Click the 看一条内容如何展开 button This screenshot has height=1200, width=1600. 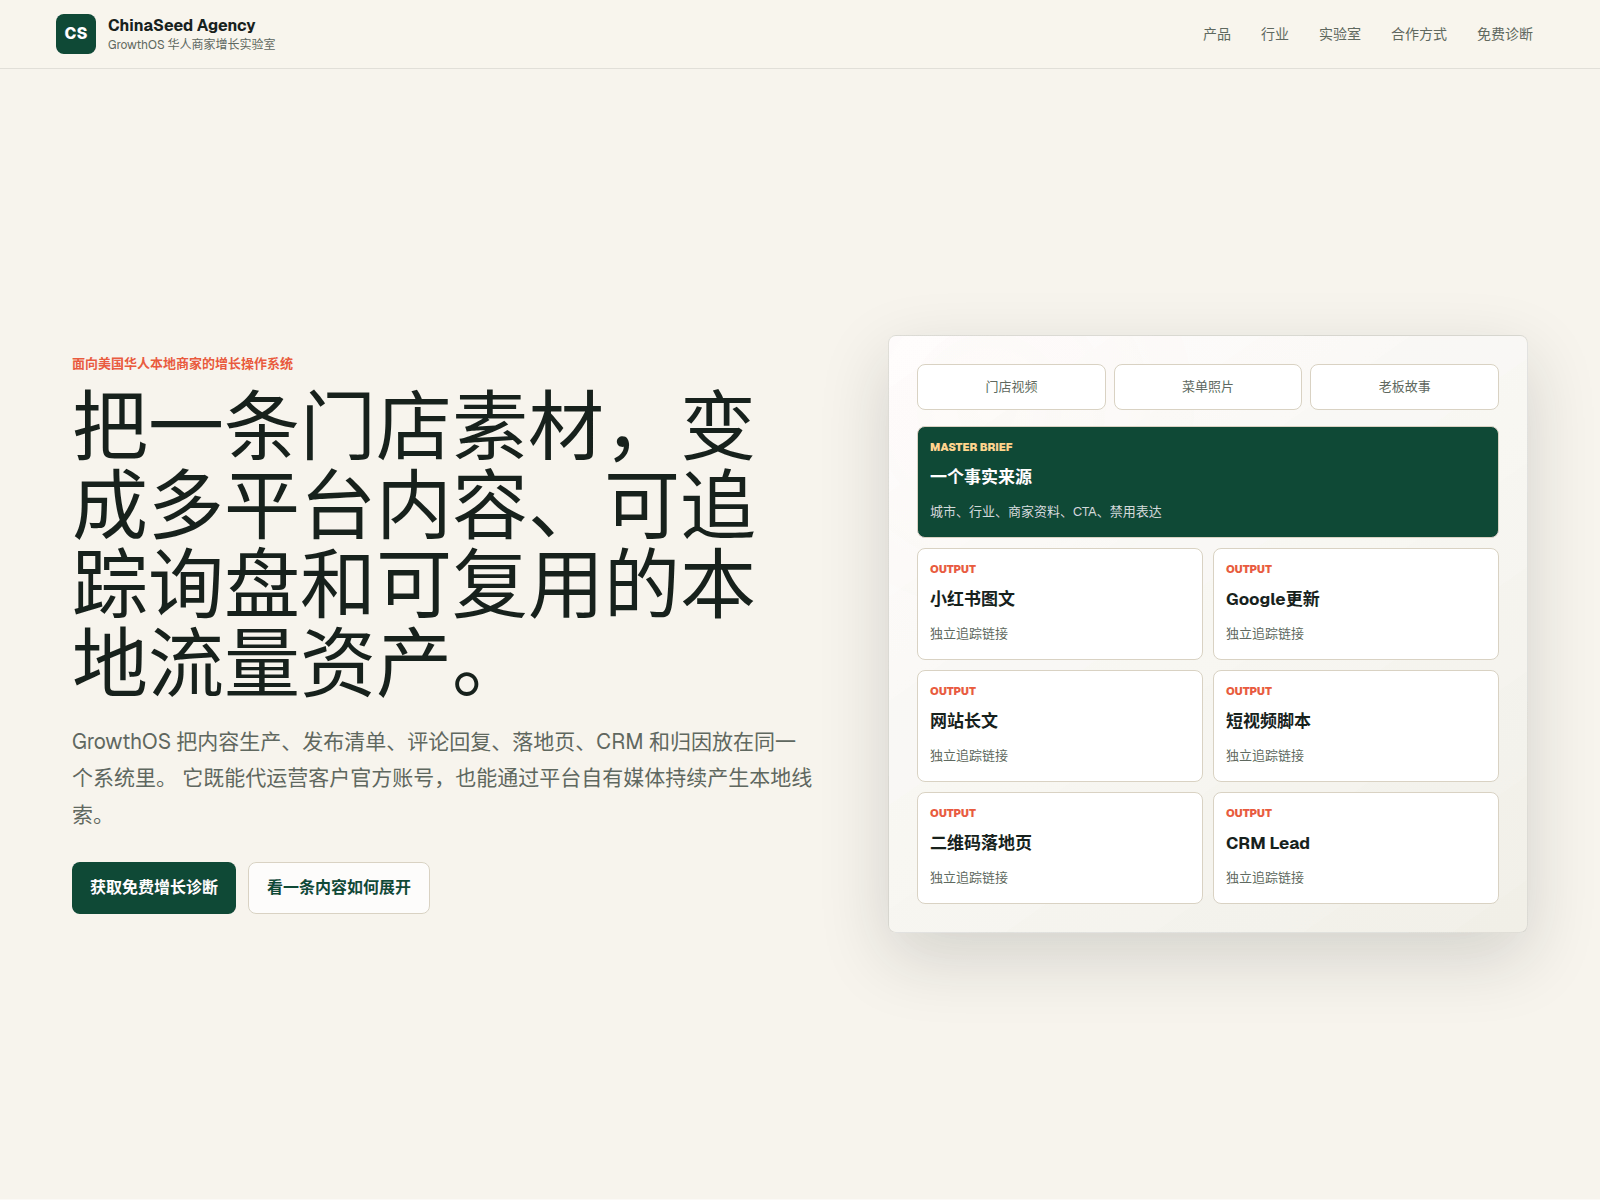click(339, 888)
